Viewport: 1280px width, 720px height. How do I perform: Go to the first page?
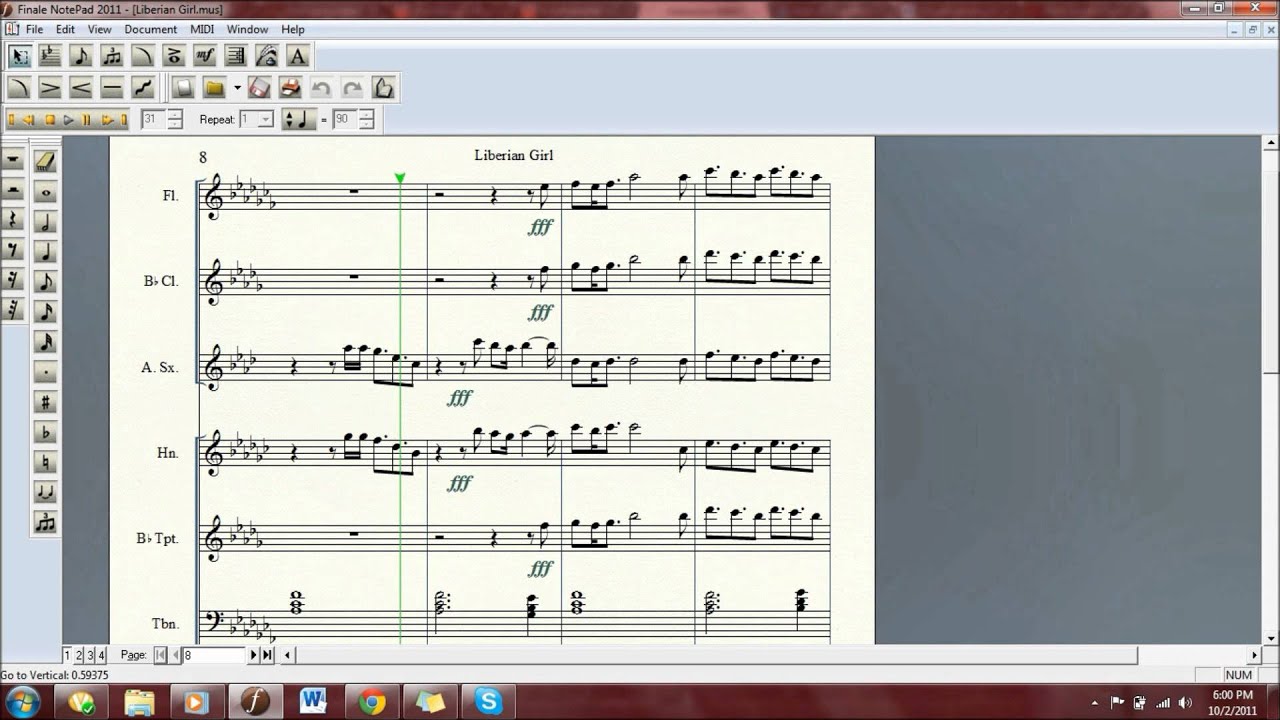point(161,655)
